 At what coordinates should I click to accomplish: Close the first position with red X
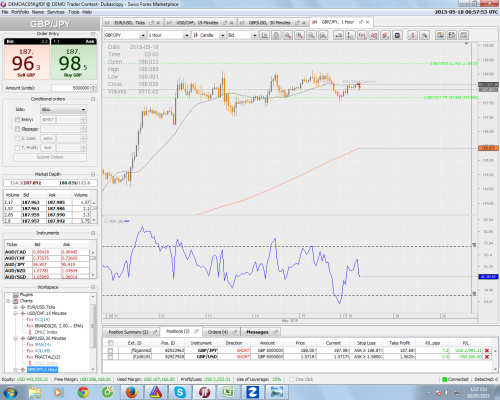click(487, 350)
